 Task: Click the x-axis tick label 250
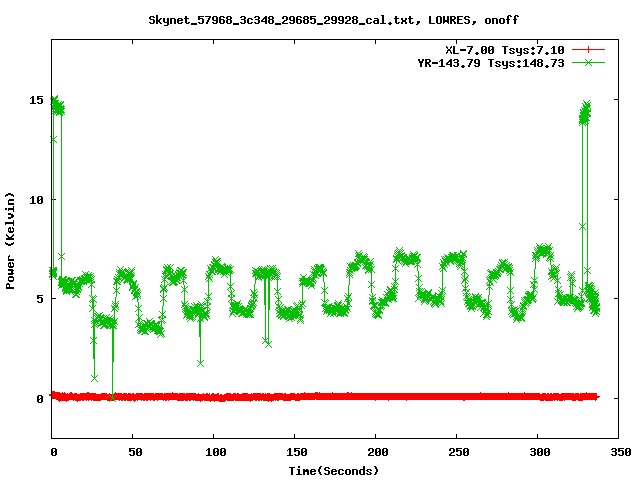click(458, 452)
